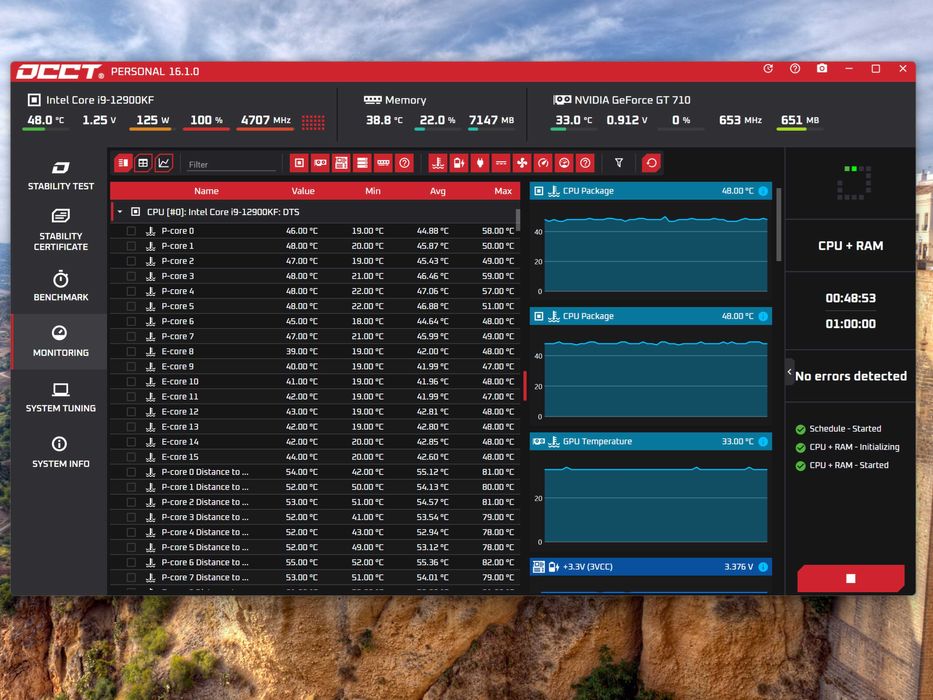The image size is (933, 700).
Task: Toggle the usage gauge sensor filter icon
Action: point(564,163)
